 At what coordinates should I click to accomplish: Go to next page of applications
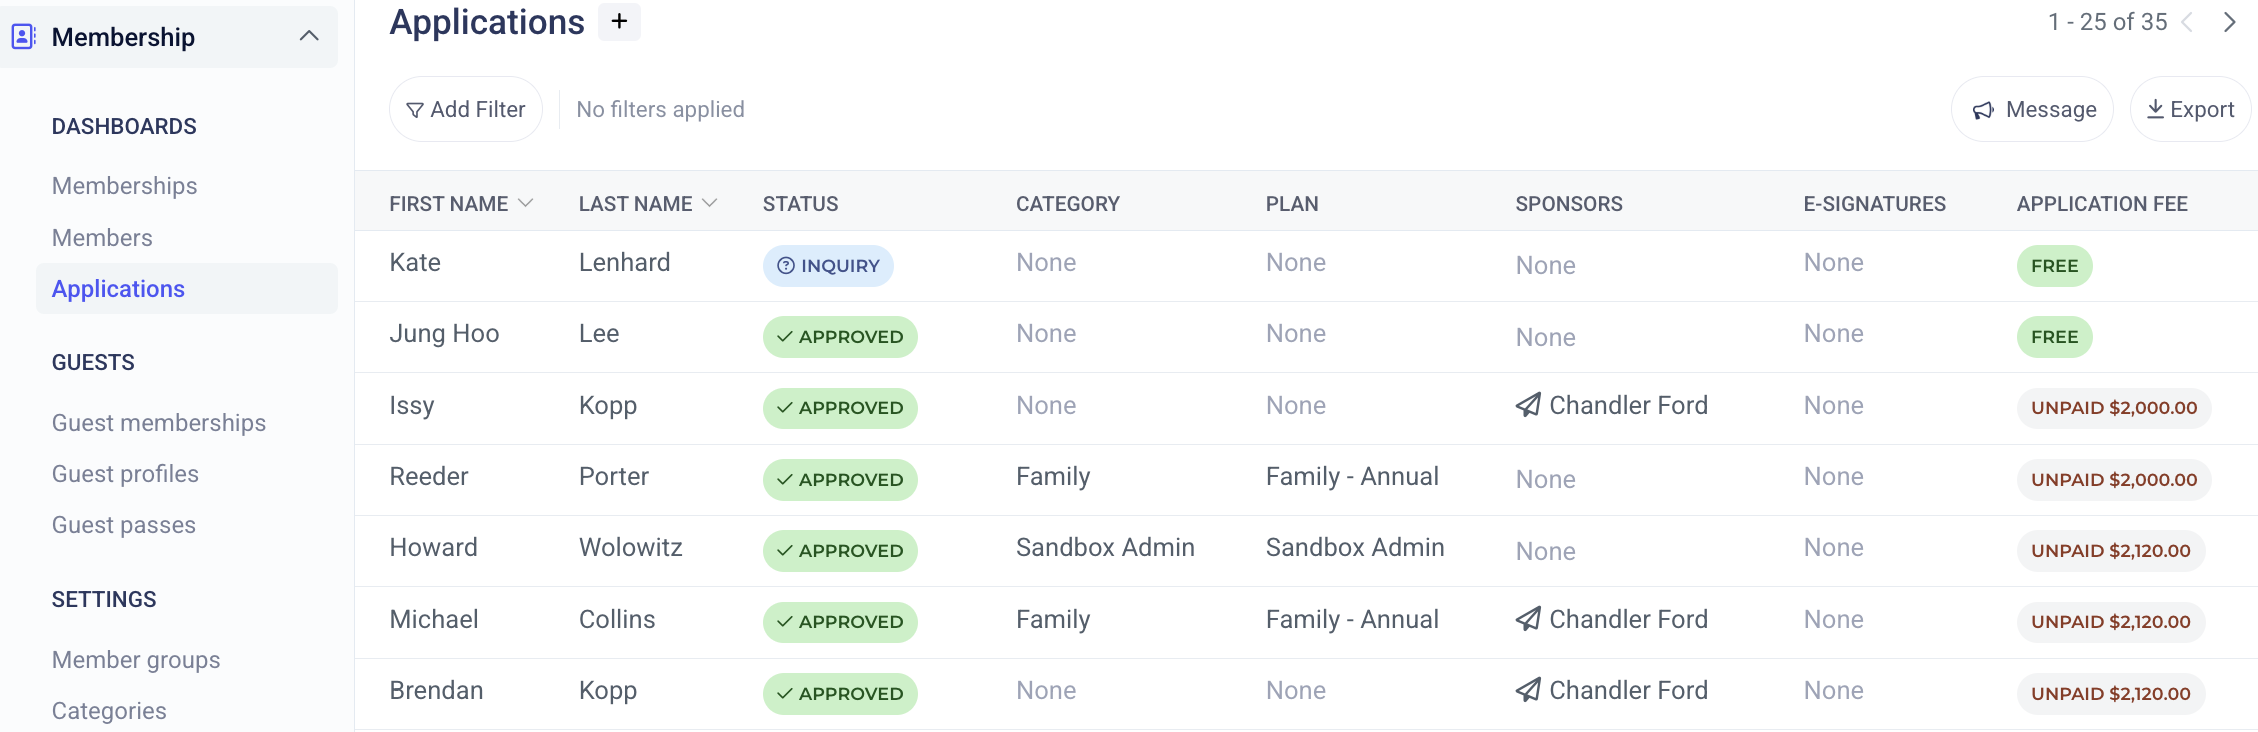pyautogui.click(x=2229, y=22)
